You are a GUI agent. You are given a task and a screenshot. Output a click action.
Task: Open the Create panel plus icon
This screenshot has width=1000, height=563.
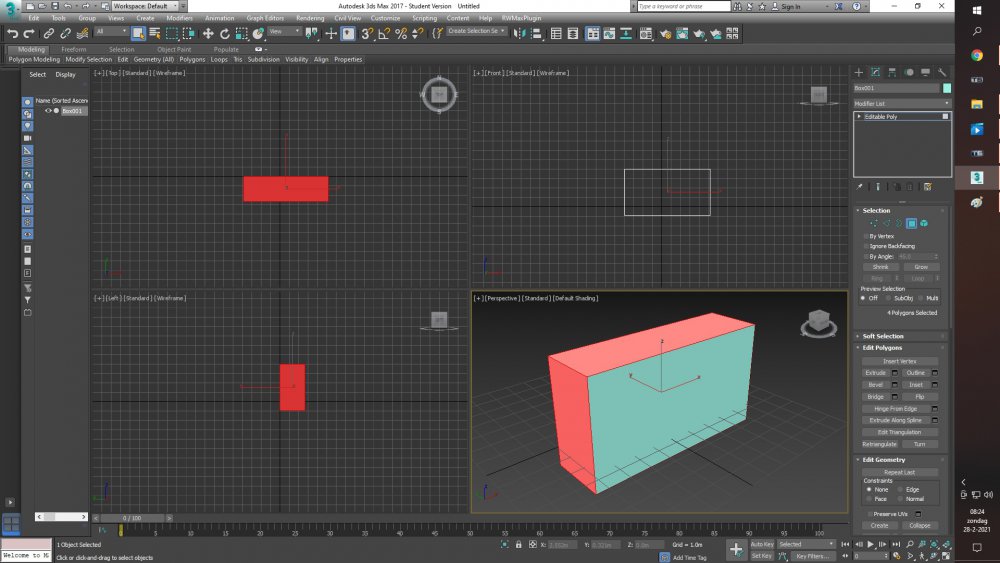(x=858, y=72)
